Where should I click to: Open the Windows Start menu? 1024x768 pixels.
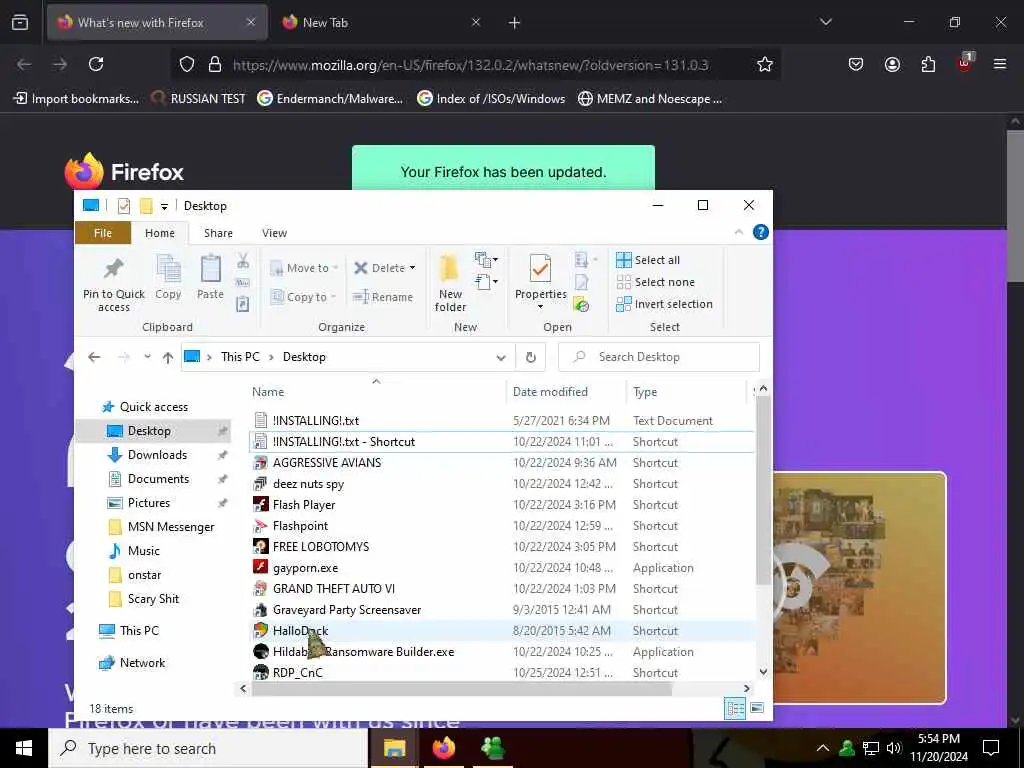(24, 748)
